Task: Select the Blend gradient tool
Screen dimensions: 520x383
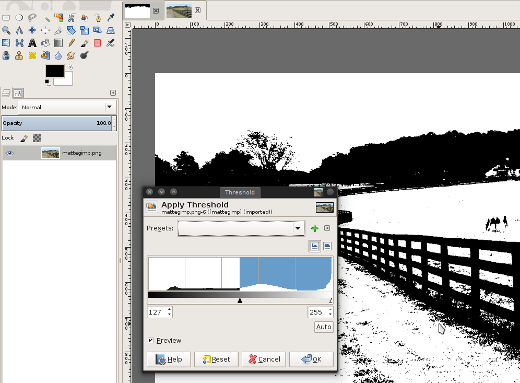Action: tap(58, 43)
